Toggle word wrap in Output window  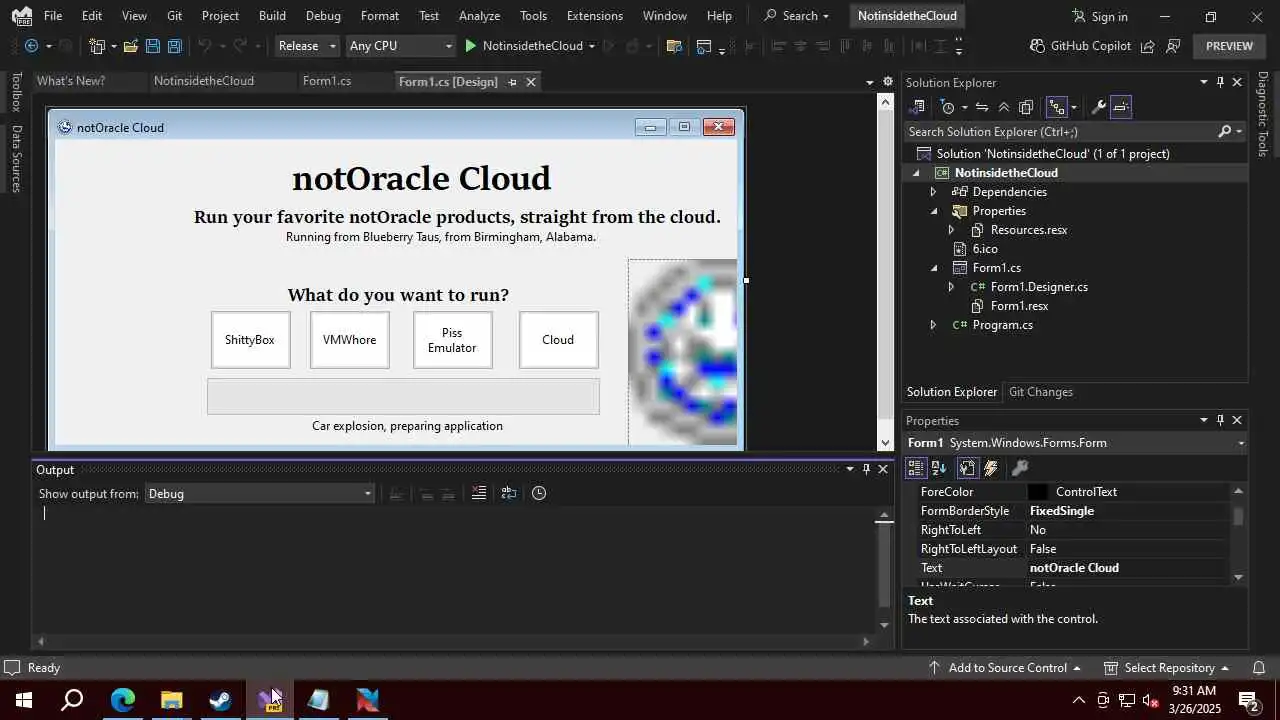[x=509, y=493]
